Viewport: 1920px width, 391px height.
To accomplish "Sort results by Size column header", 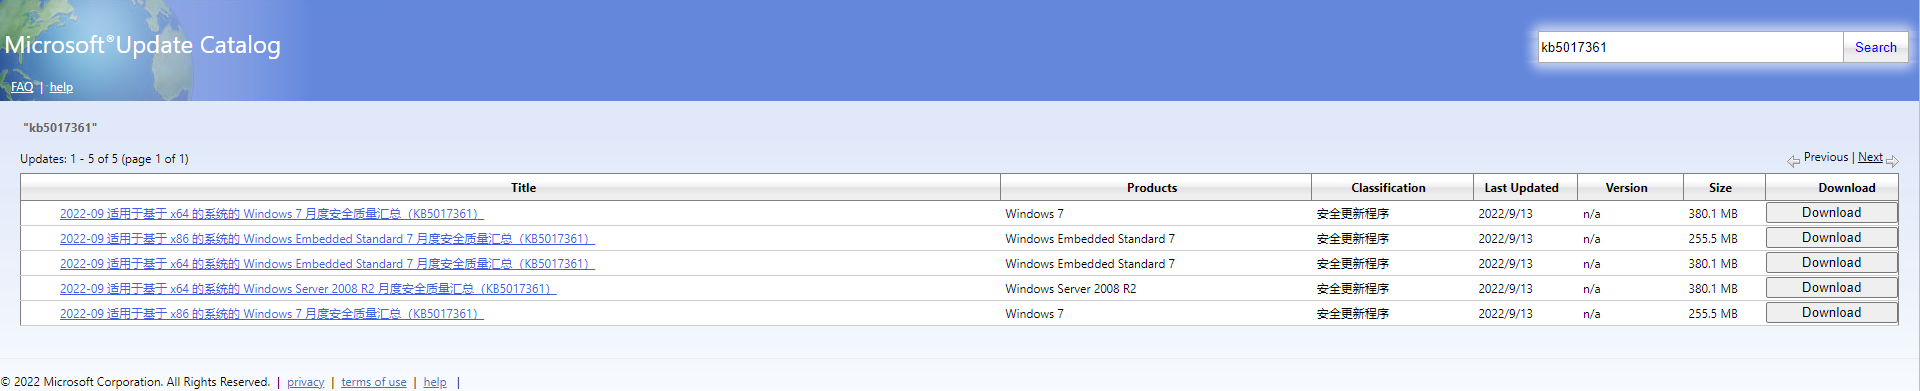I will (1720, 188).
